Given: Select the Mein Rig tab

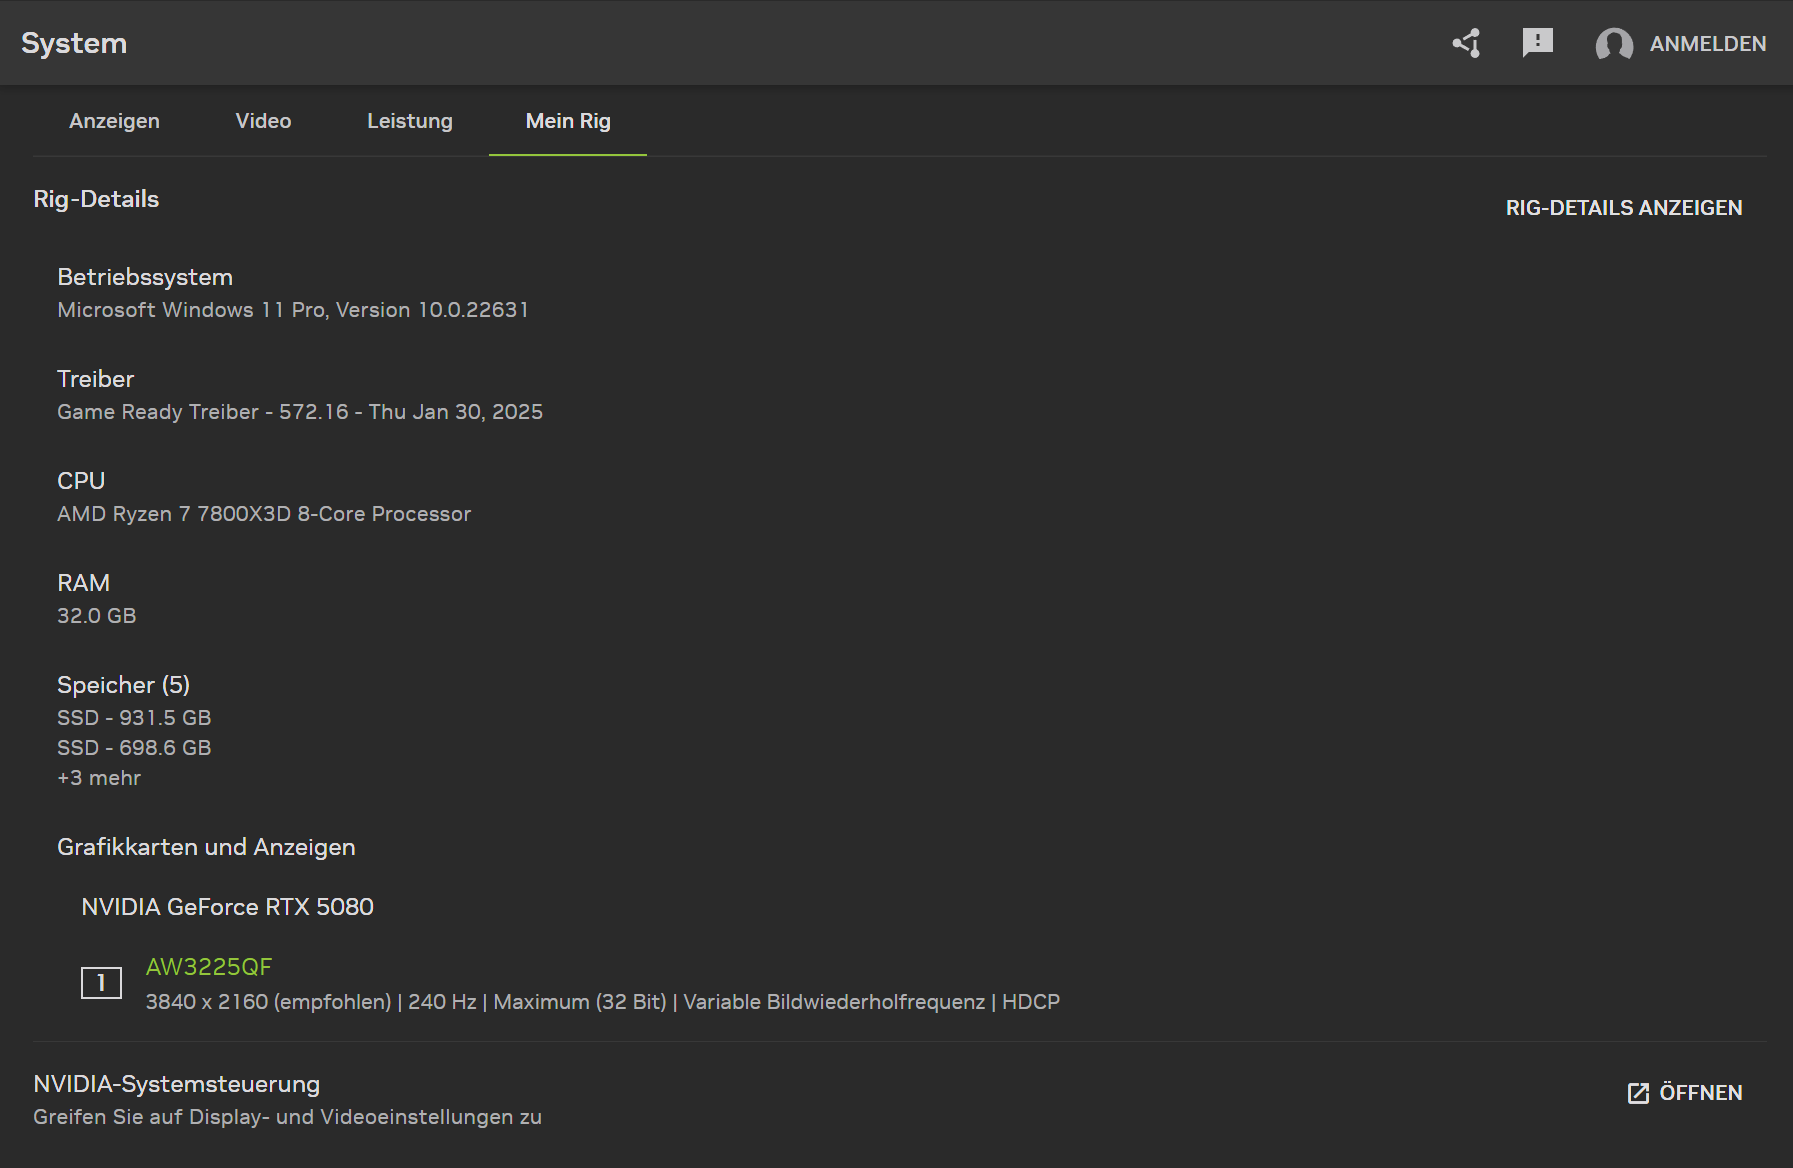Looking at the screenshot, I should tap(568, 121).
